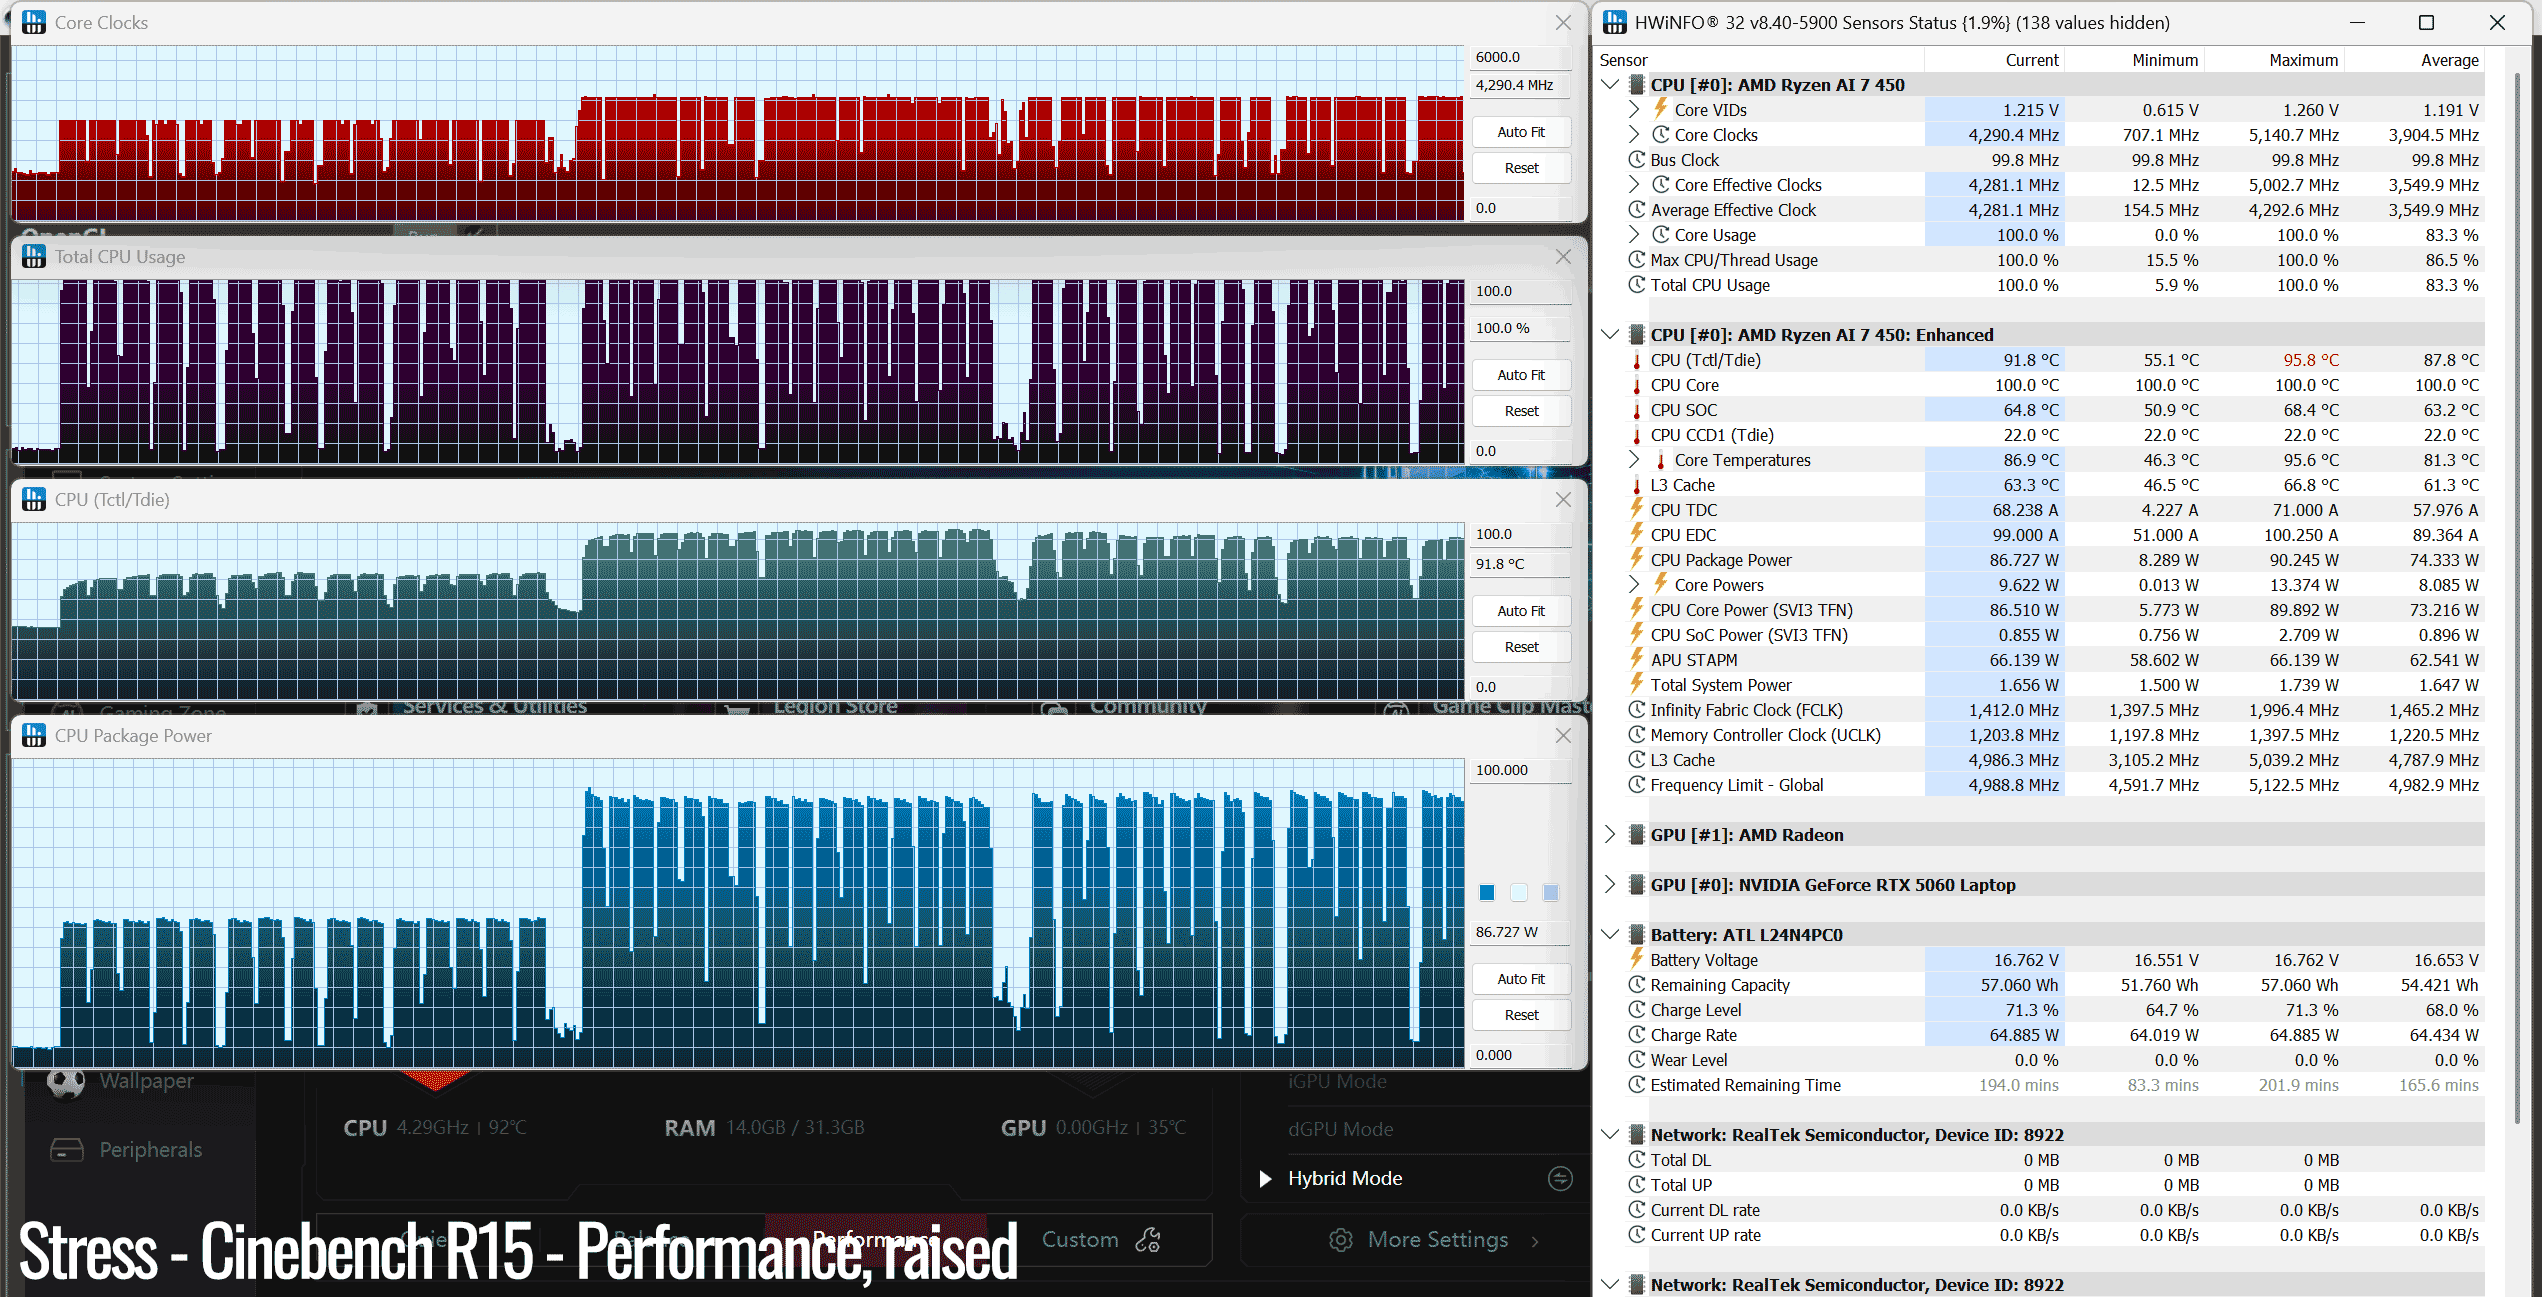Collapse the Battery: ATL L24N4PC0 group
Image resolution: width=2542 pixels, height=1297 pixels.
click(x=1610, y=934)
